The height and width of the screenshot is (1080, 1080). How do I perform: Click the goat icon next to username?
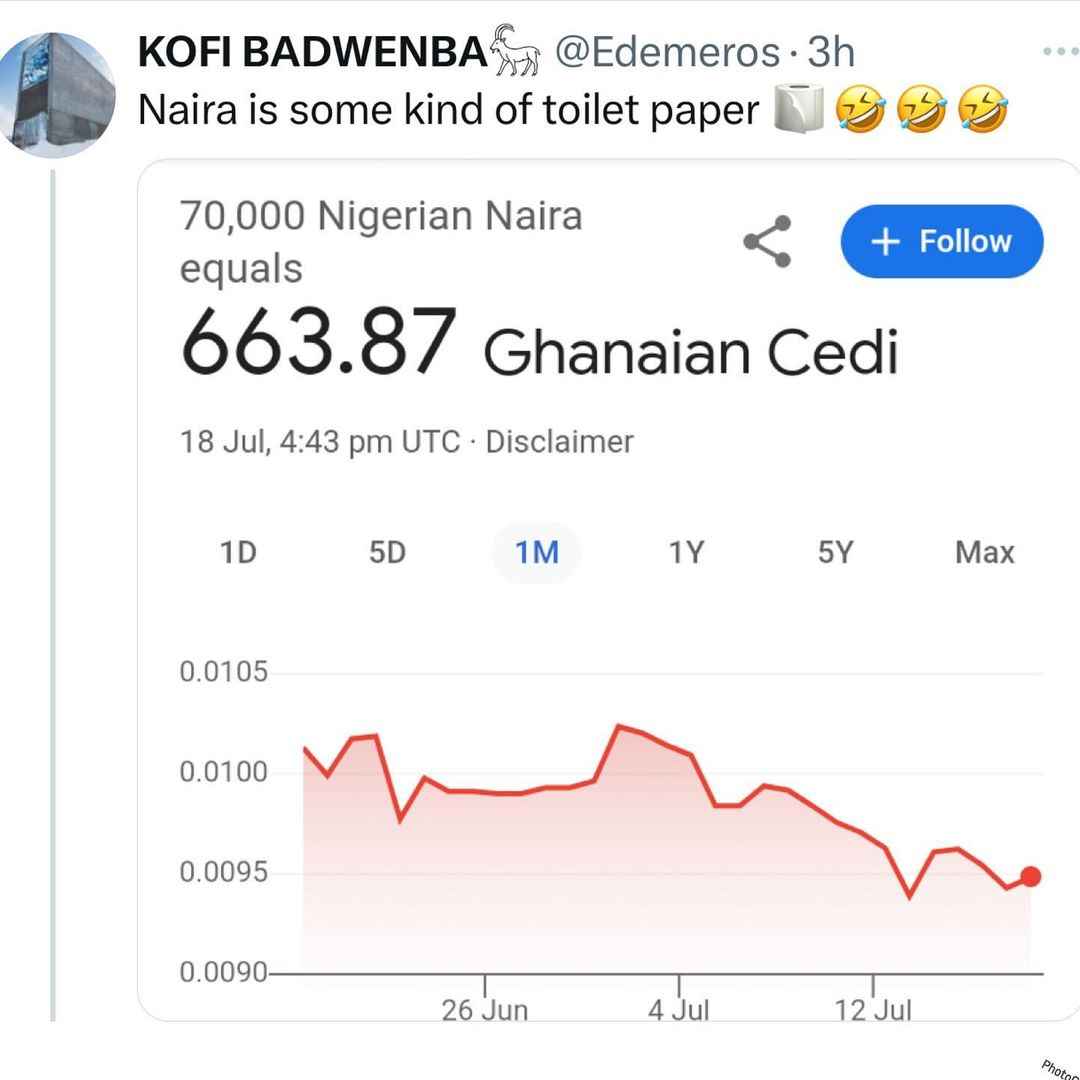pos(515,50)
